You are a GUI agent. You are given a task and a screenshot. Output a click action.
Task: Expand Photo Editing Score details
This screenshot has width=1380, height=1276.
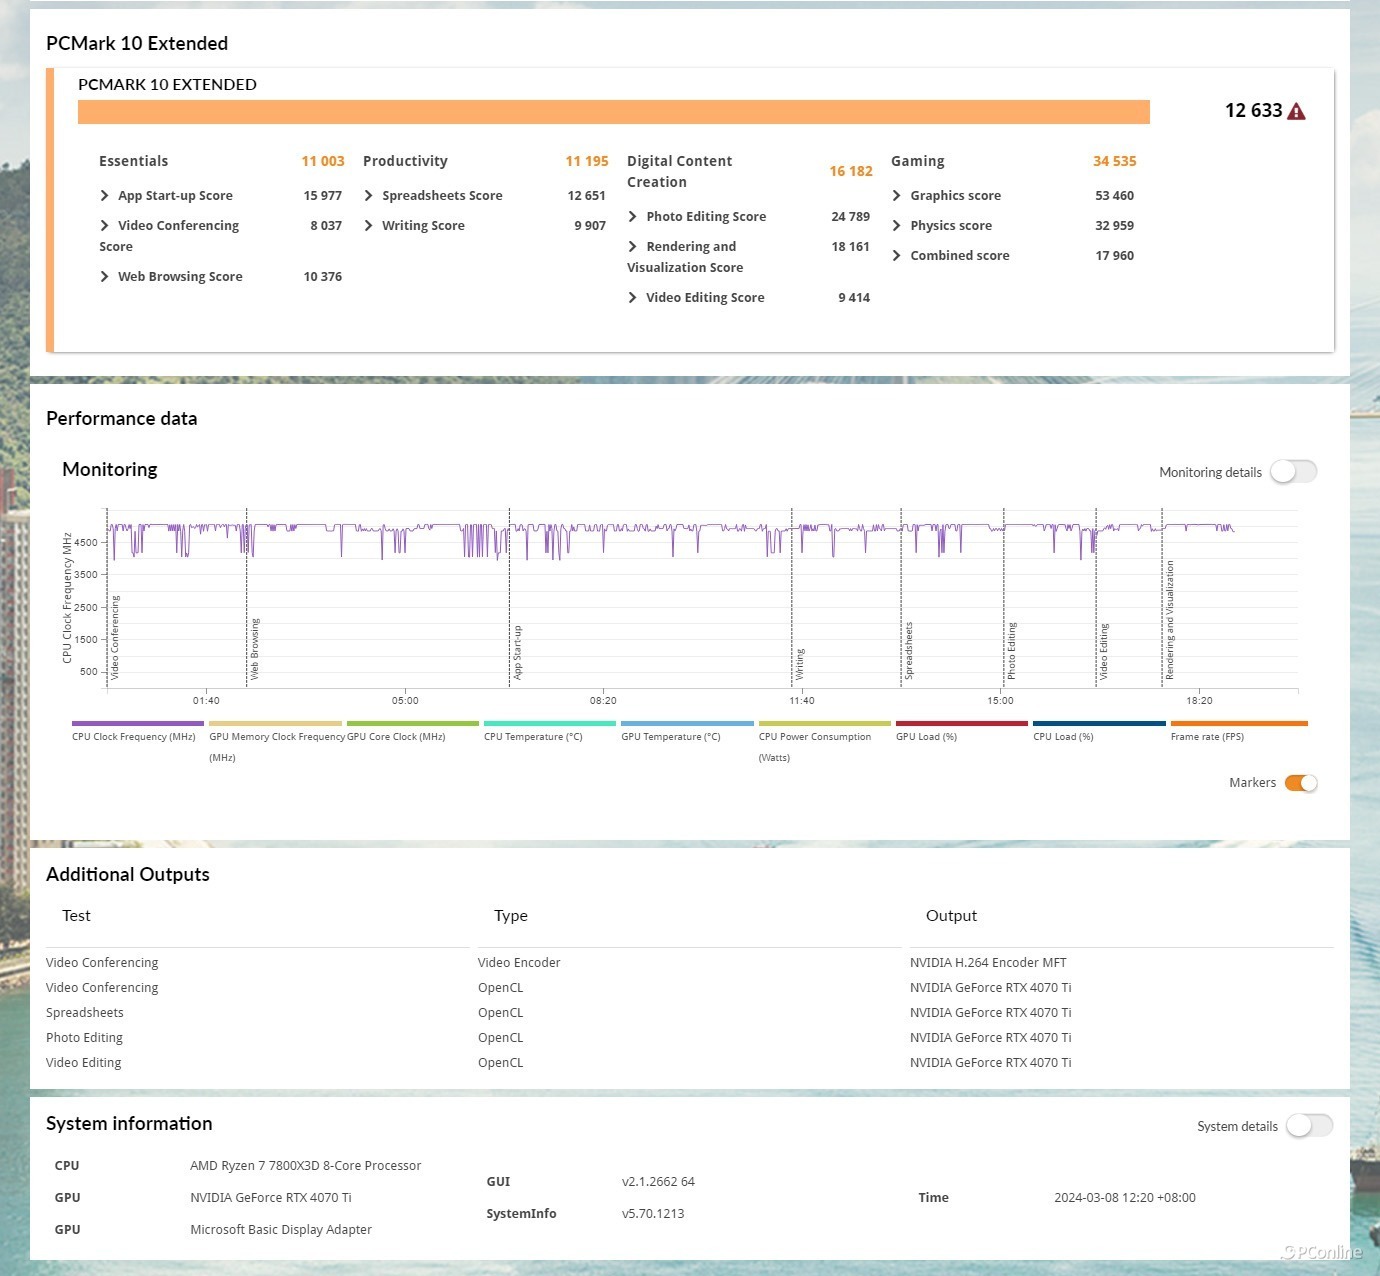tap(633, 217)
